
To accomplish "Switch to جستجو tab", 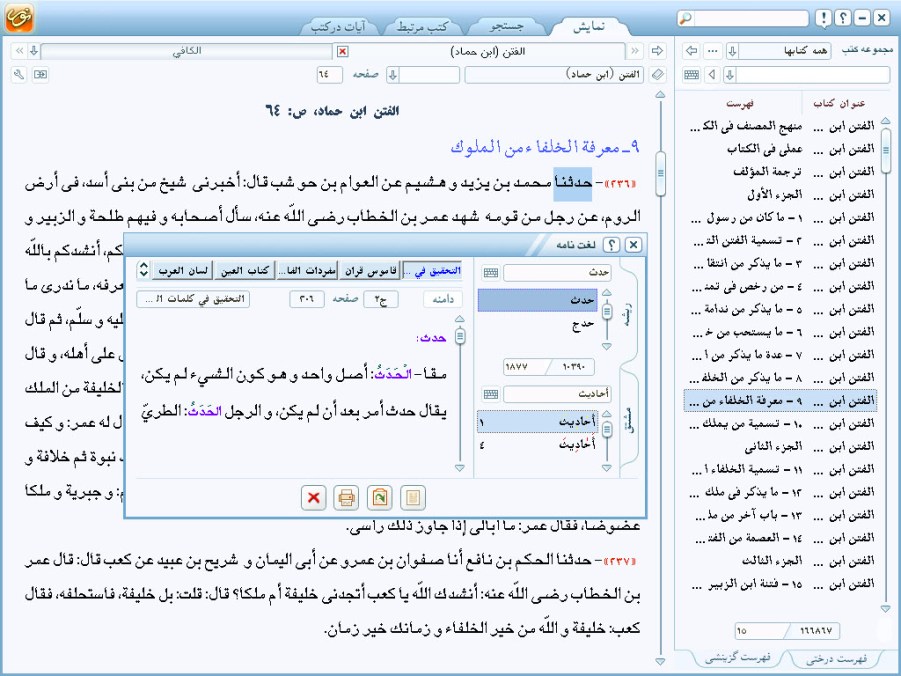I will (506, 26).
